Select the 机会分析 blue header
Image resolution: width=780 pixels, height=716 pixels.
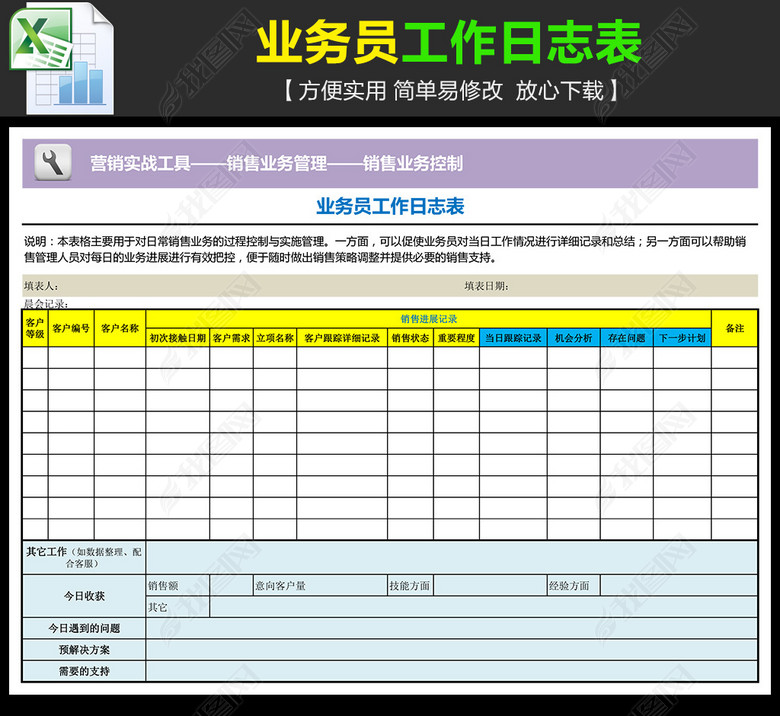574,338
